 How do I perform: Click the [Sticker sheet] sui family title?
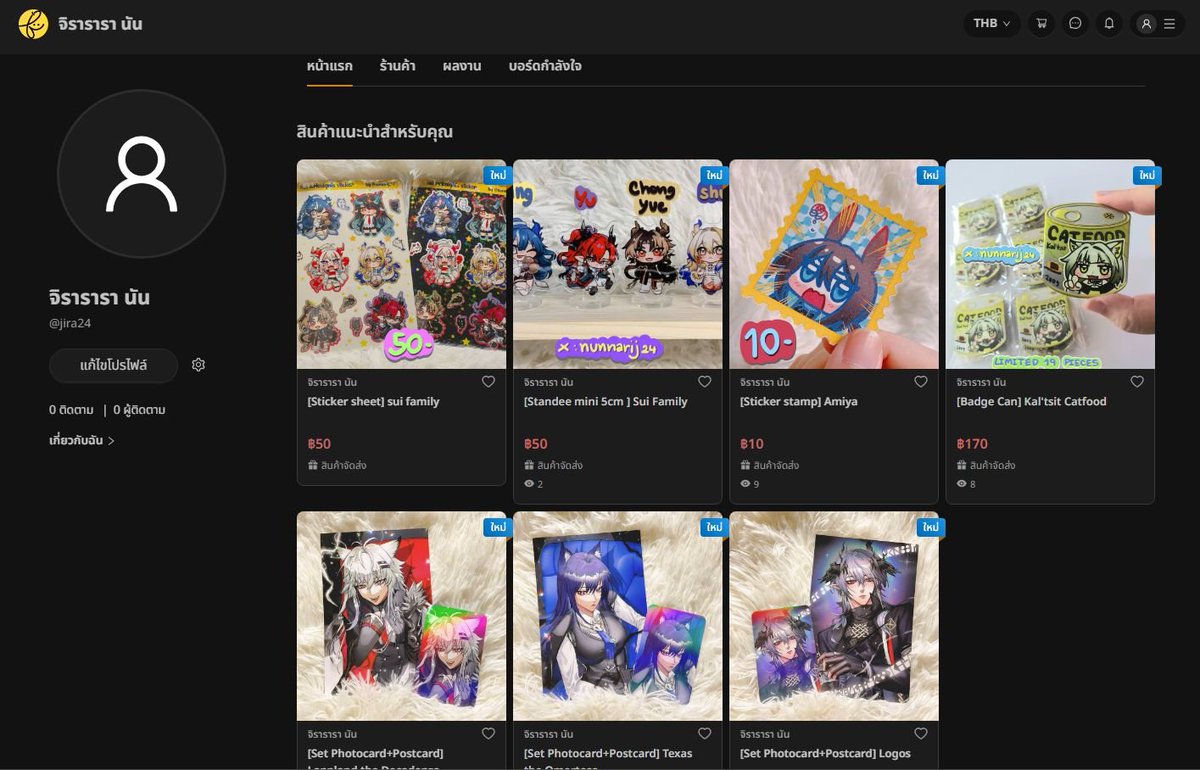point(373,402)
